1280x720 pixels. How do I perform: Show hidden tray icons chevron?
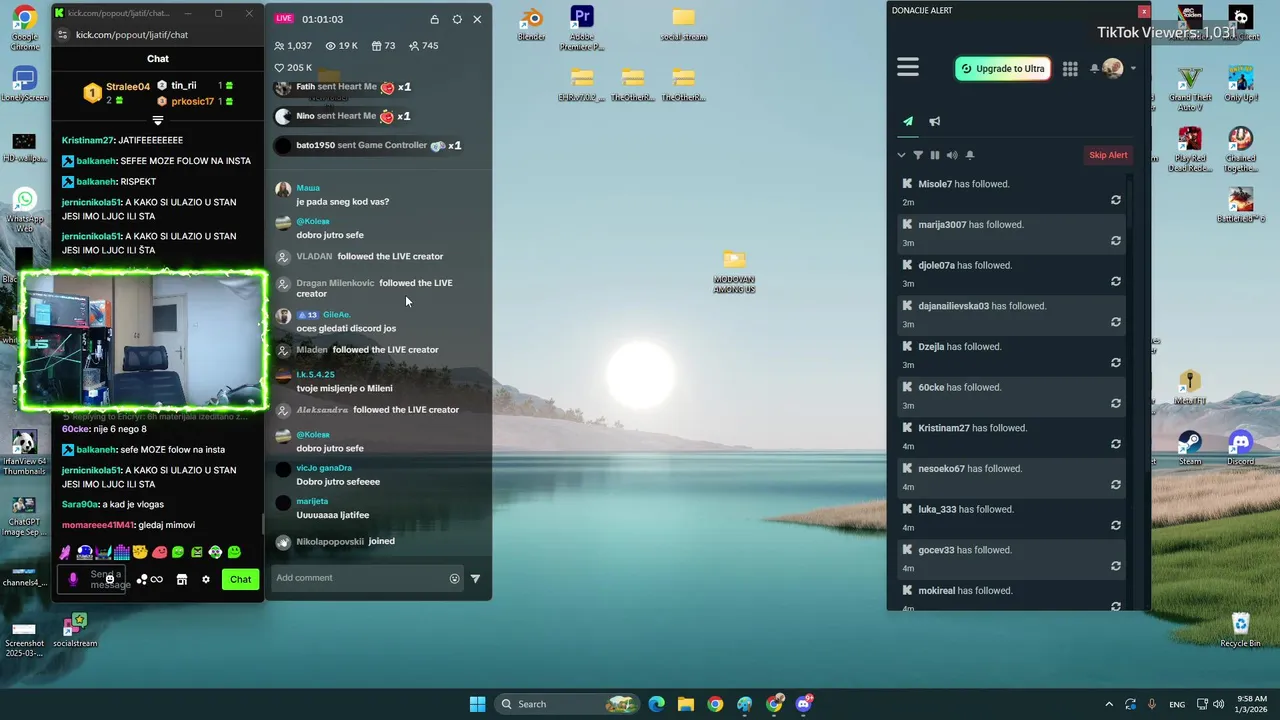(x=1108, y=704)
